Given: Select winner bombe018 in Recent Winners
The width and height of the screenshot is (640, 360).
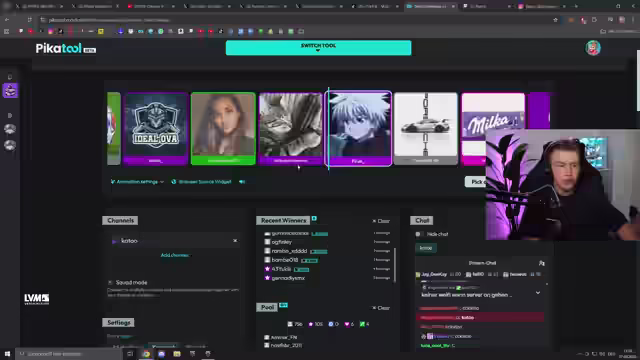Looking at the screenshot, I should (284, 260).
